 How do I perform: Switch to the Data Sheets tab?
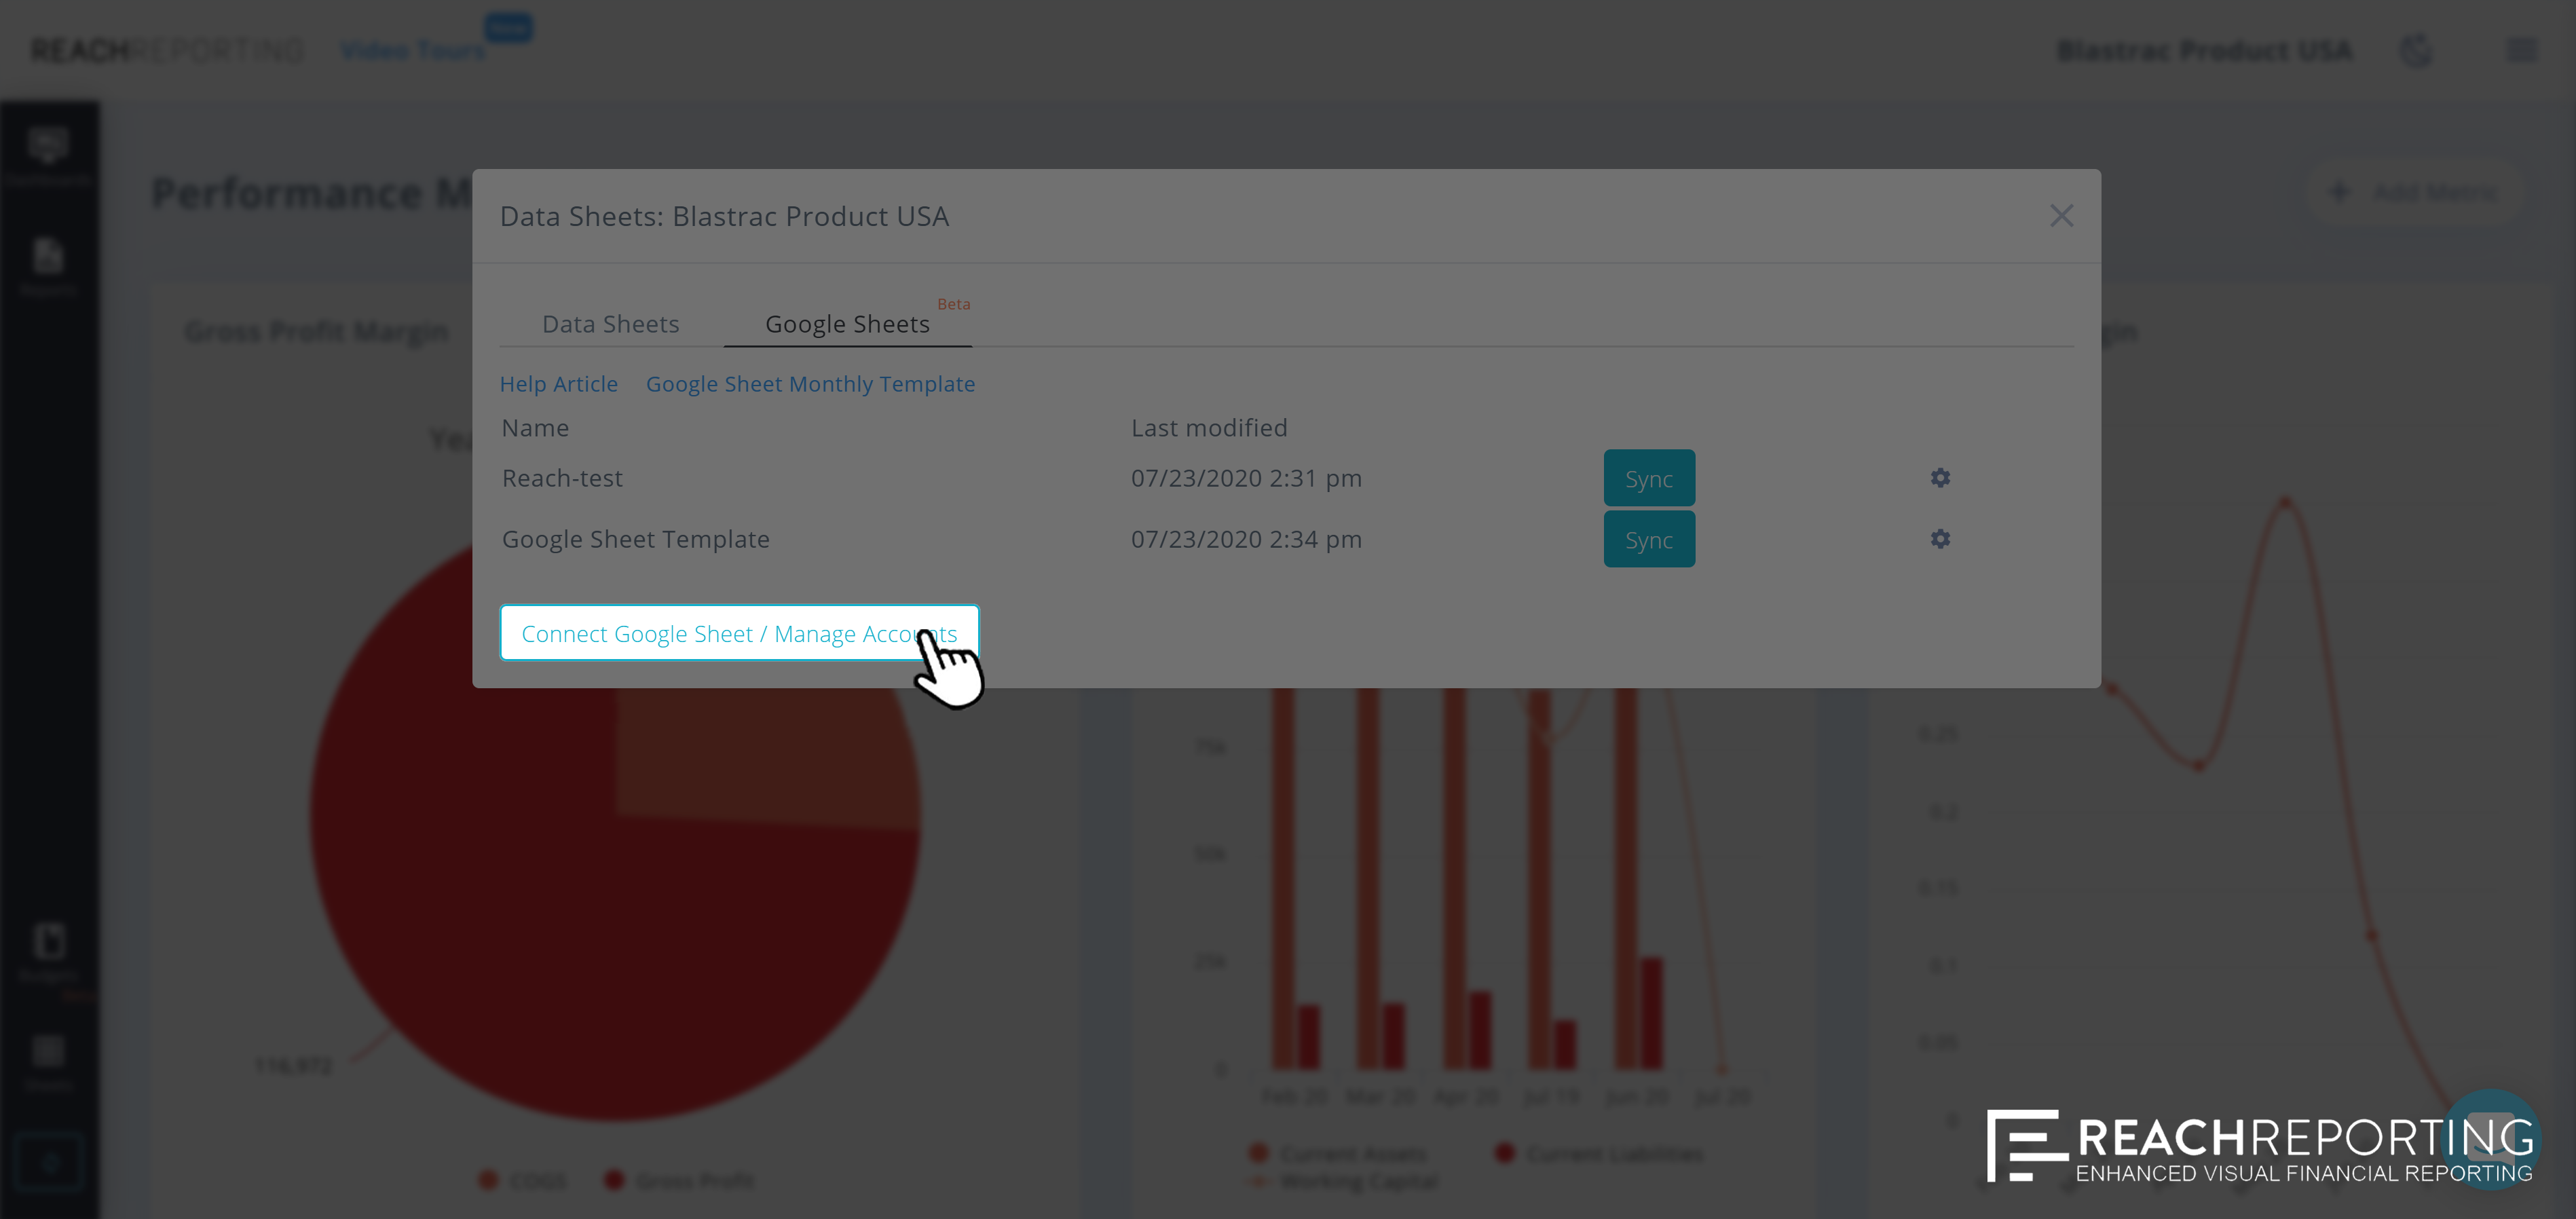(x=610, y=324)
